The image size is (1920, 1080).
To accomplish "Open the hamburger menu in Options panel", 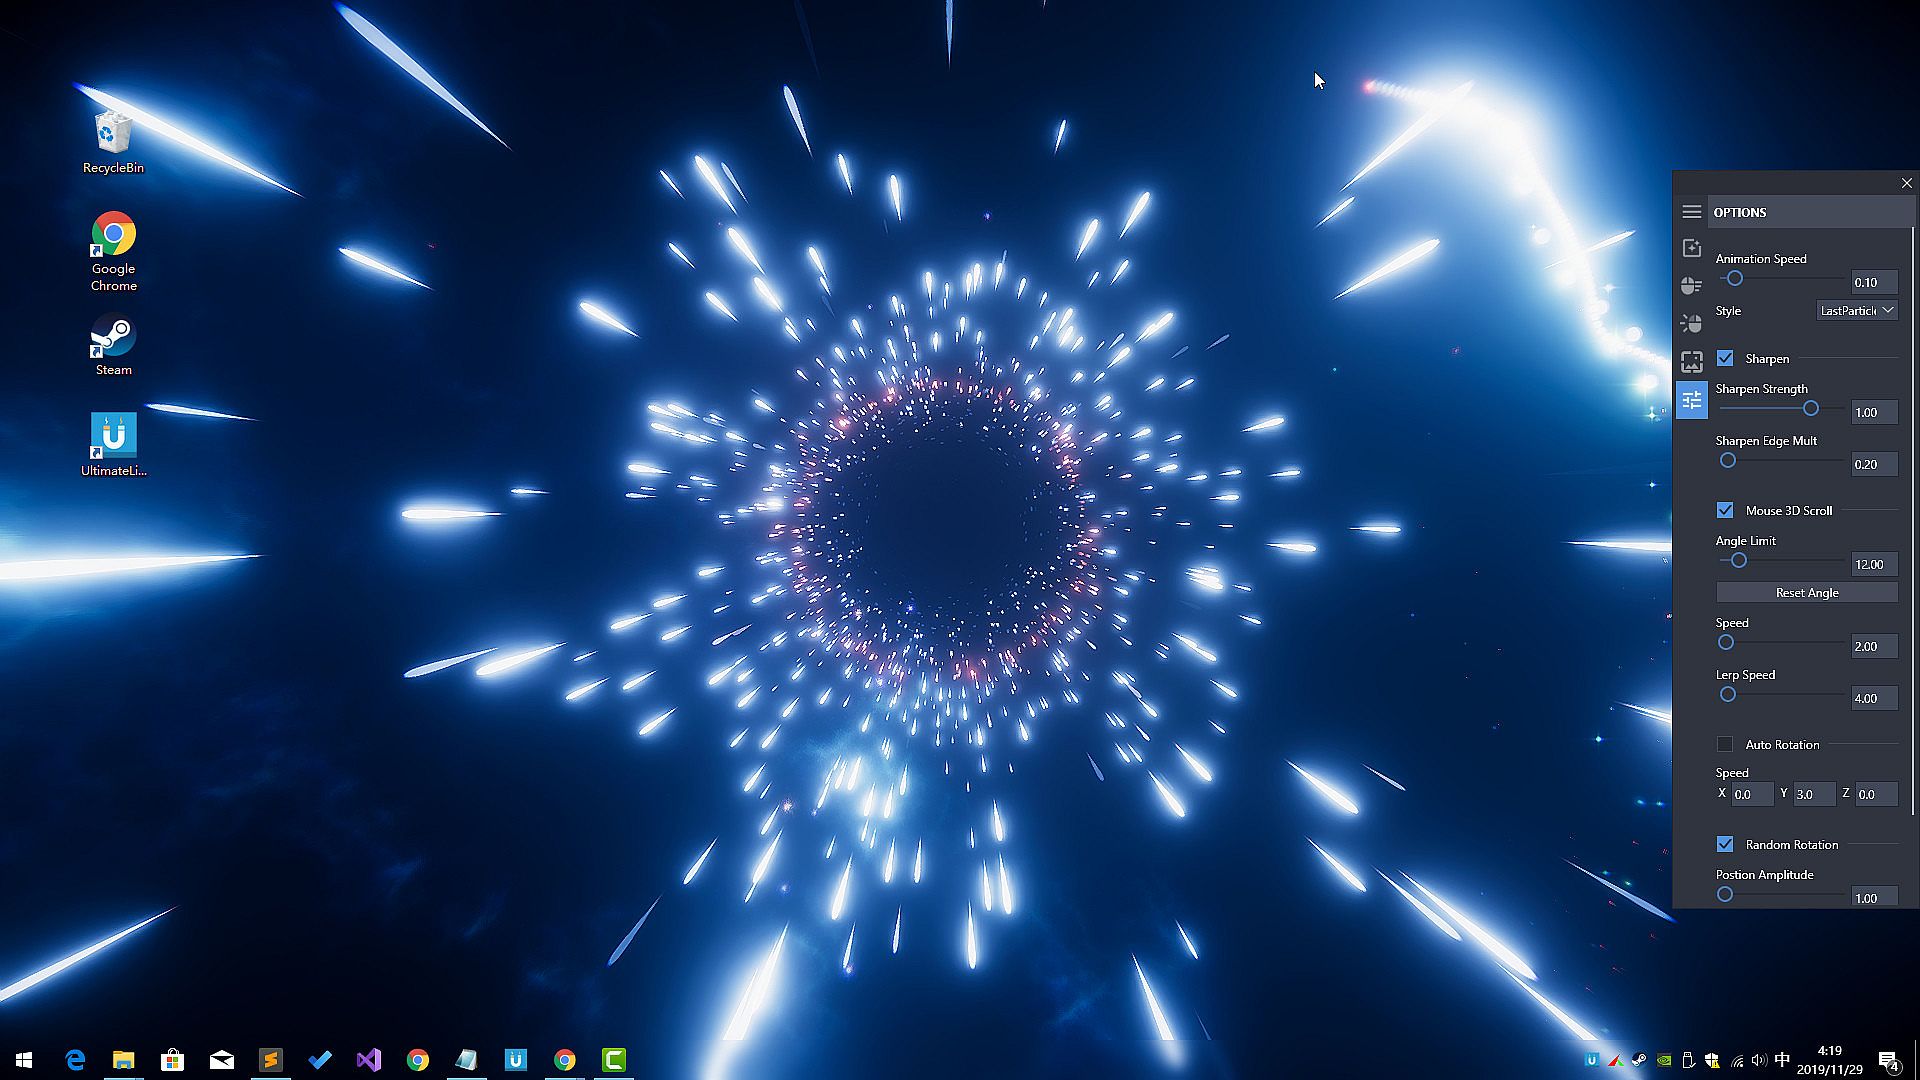I will click(1691, 212).
